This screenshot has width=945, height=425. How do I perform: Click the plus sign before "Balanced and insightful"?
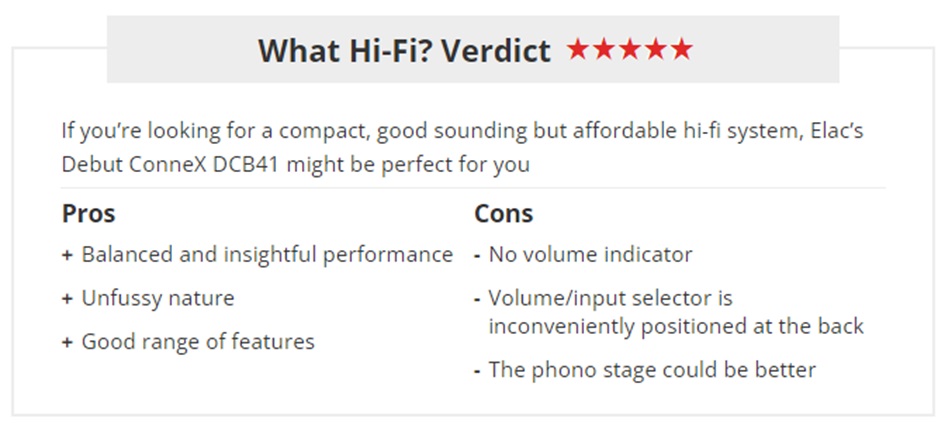[67, 255]
